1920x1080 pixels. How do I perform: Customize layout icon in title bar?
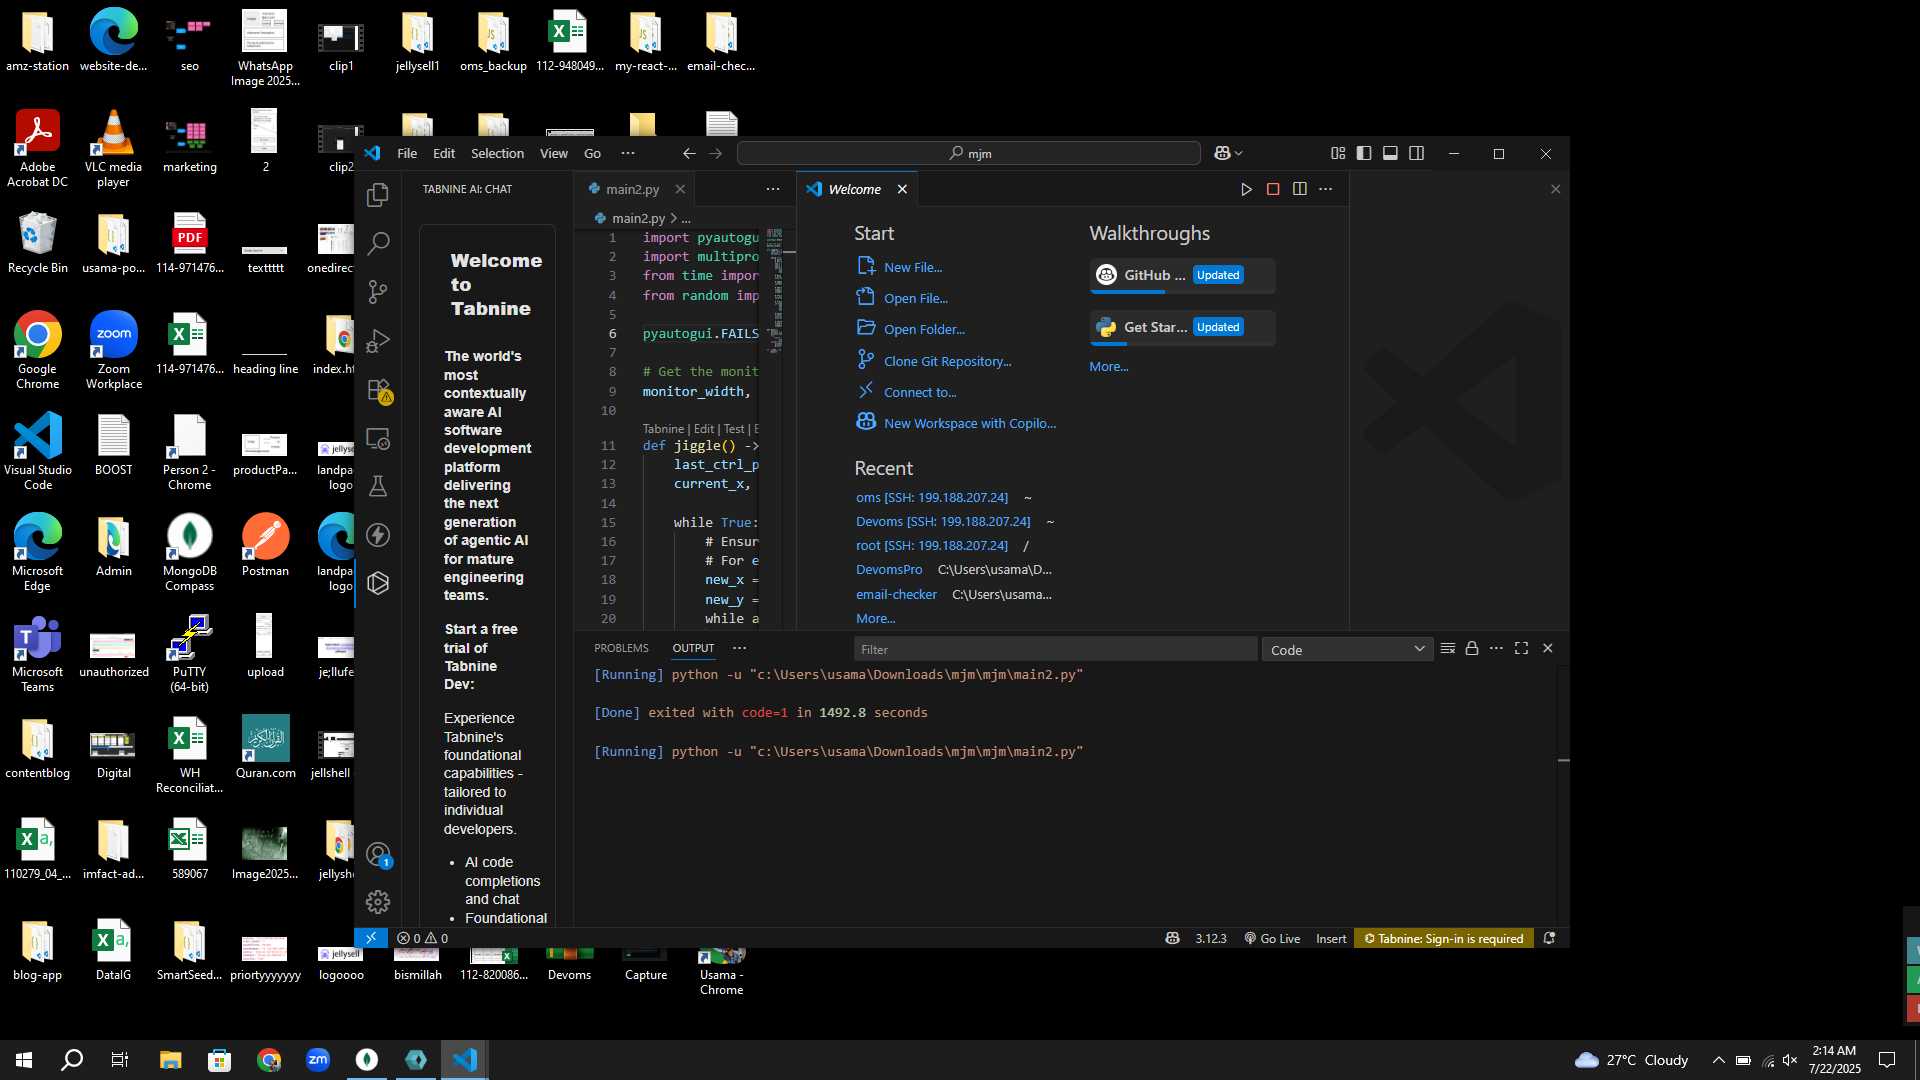click(1338, 153)
